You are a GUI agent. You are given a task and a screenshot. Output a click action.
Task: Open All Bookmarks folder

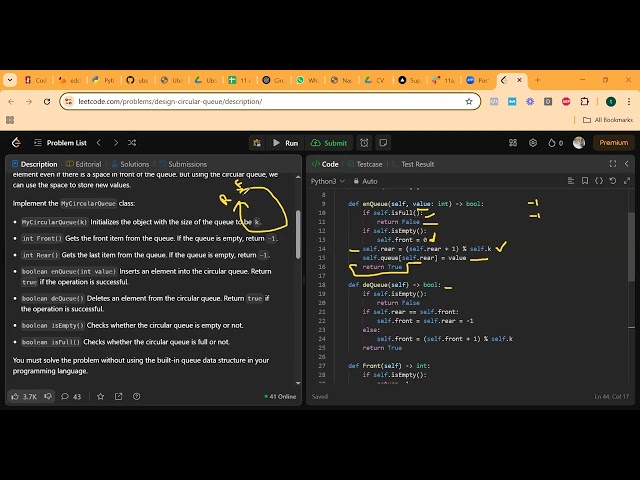tap(608, 120)
